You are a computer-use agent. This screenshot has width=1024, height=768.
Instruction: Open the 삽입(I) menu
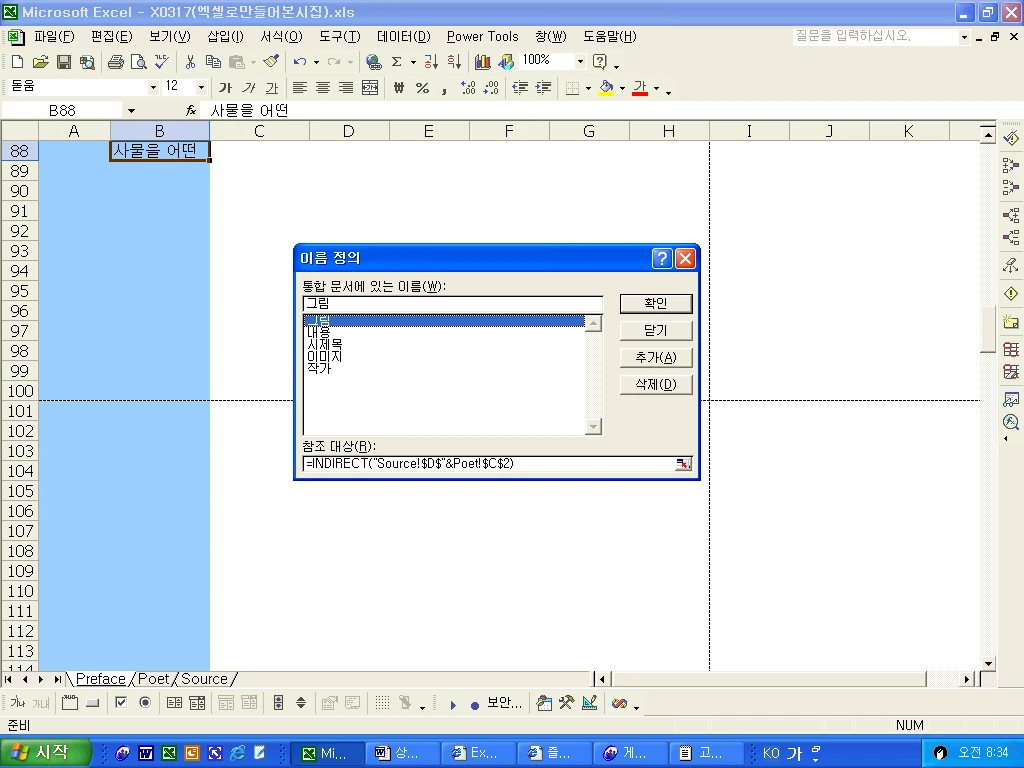pyautogui.click(x=225, y=37)
